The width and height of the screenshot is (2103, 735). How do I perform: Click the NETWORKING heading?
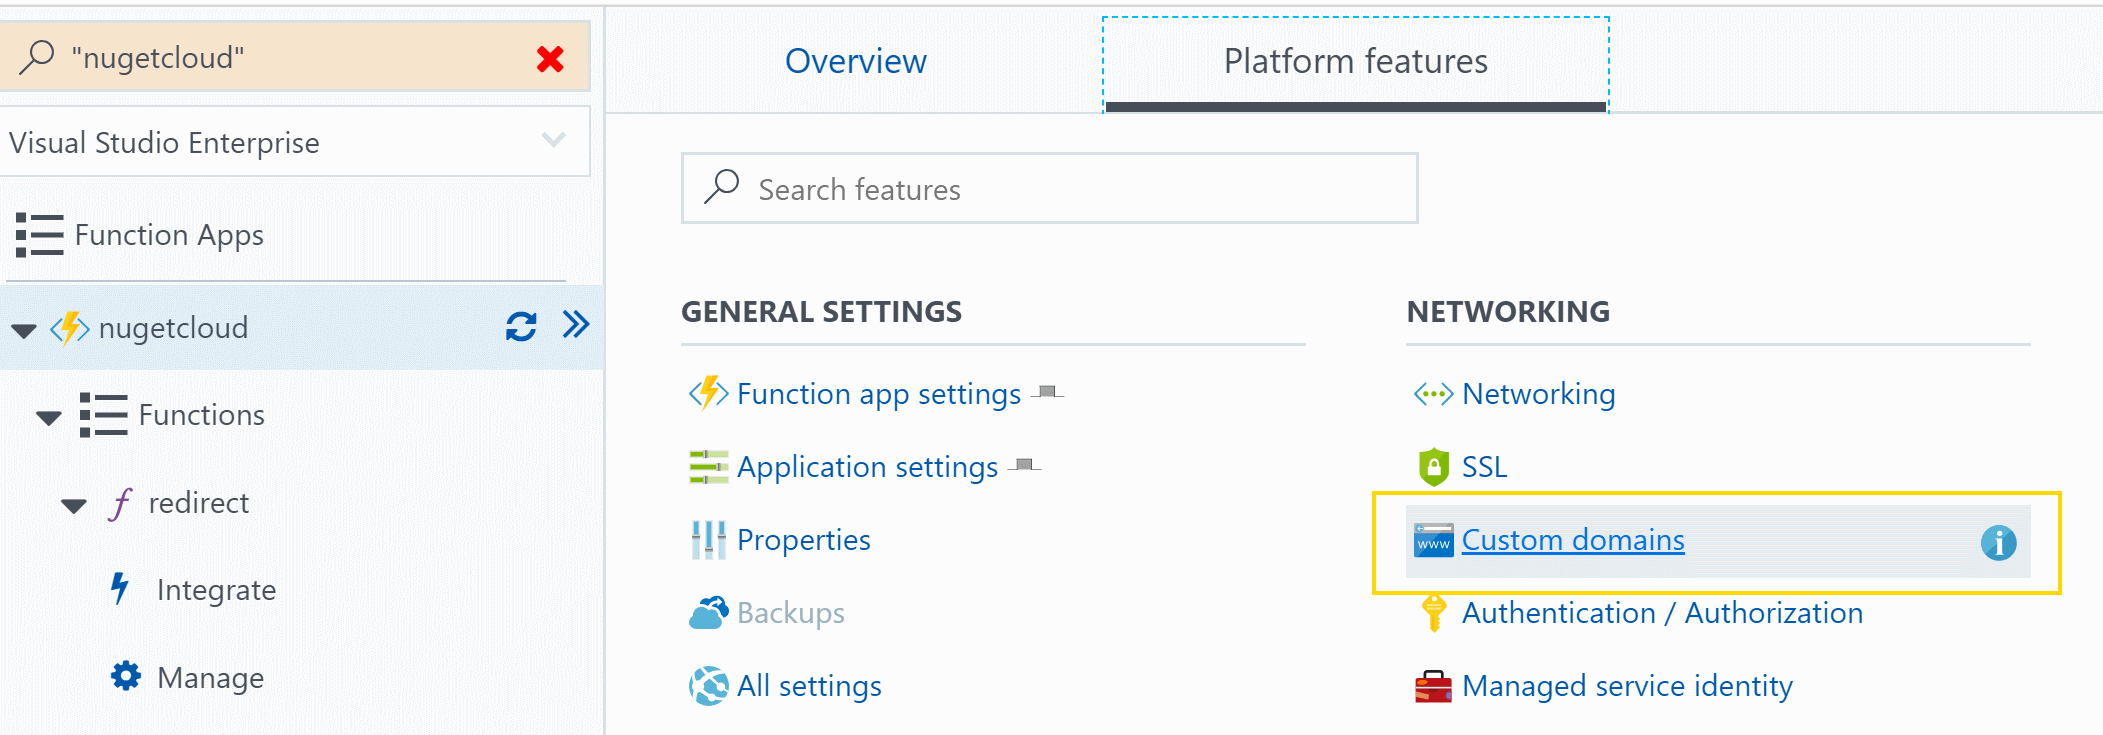1508,312
